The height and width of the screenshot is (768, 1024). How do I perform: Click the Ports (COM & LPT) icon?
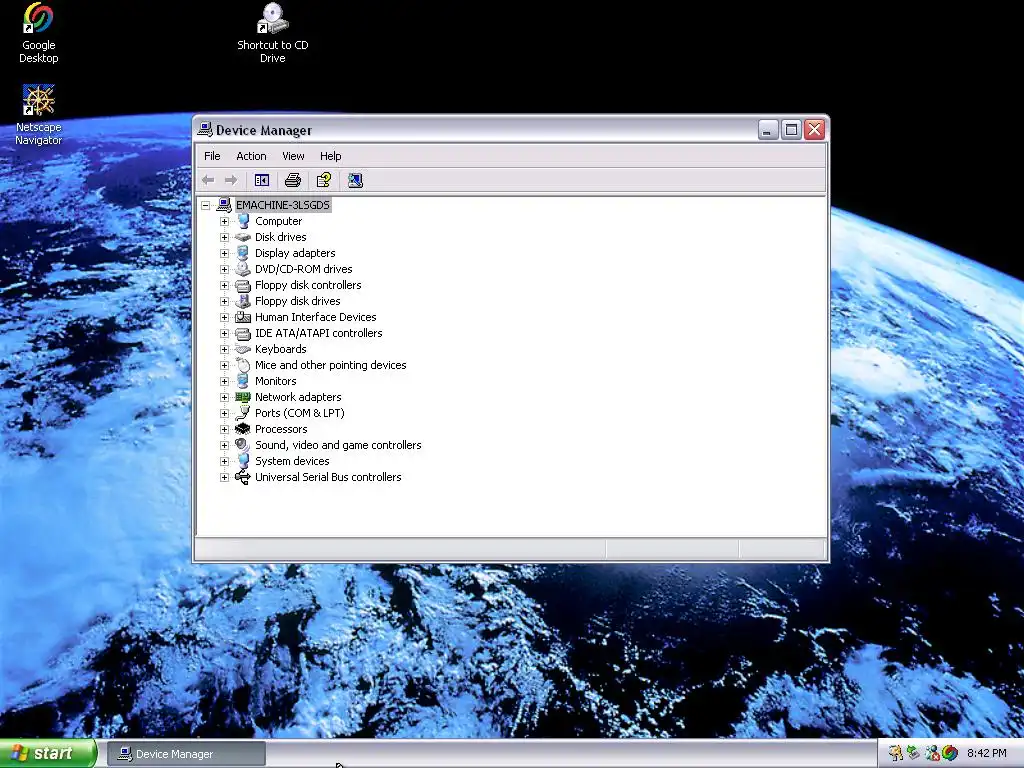[243, 413]
